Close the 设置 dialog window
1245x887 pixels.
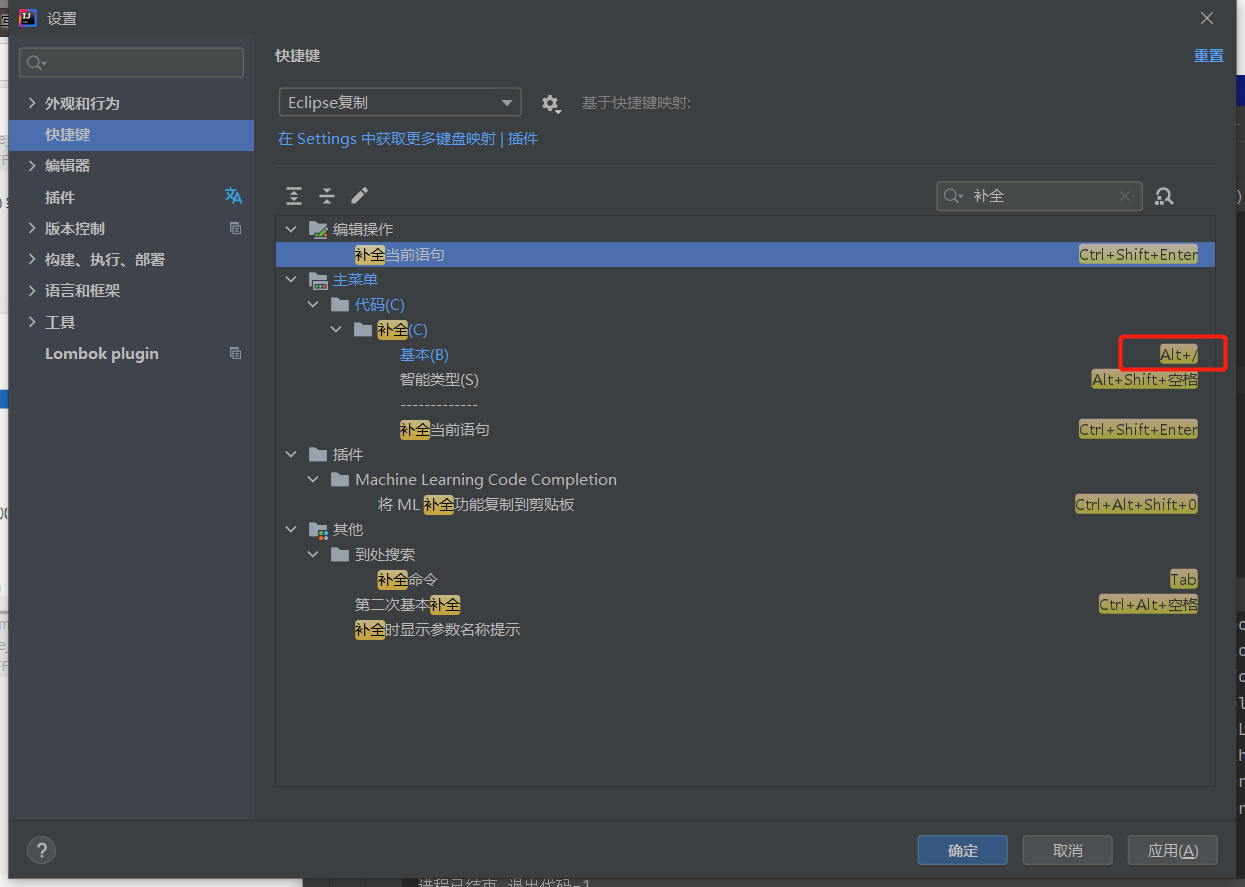pyautogui.click(x=1208, y=18)
